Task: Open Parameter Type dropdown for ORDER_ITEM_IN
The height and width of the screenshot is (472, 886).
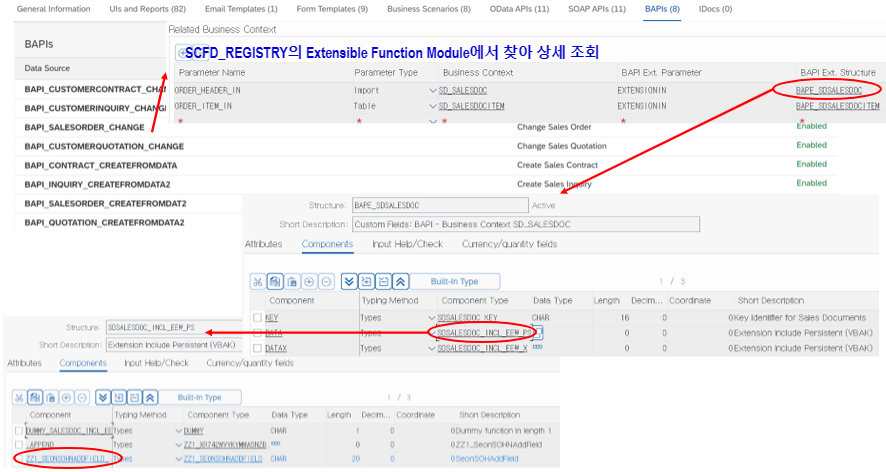Action: click(433, 106)
